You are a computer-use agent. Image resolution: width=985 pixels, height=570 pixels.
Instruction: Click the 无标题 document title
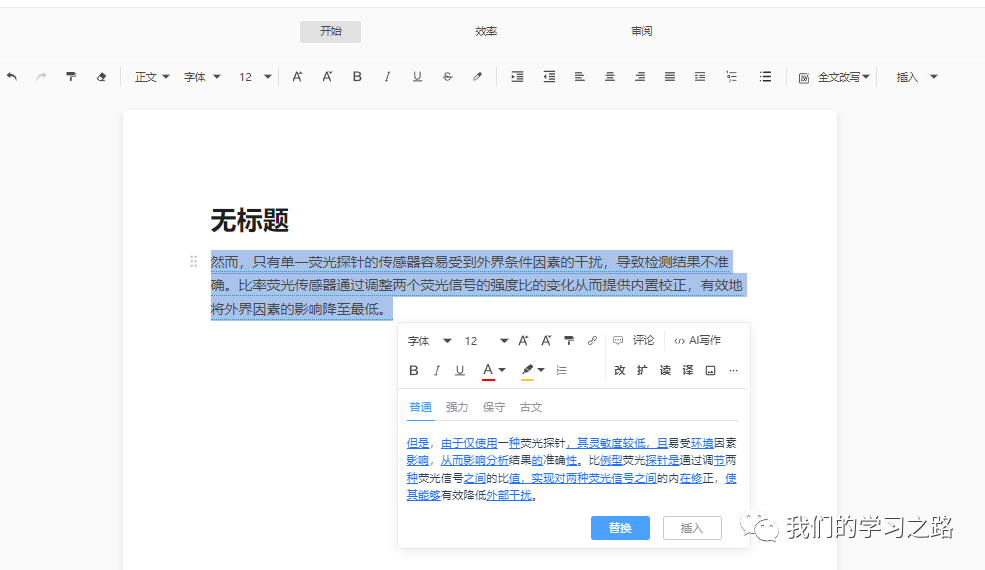coord(249,221)
